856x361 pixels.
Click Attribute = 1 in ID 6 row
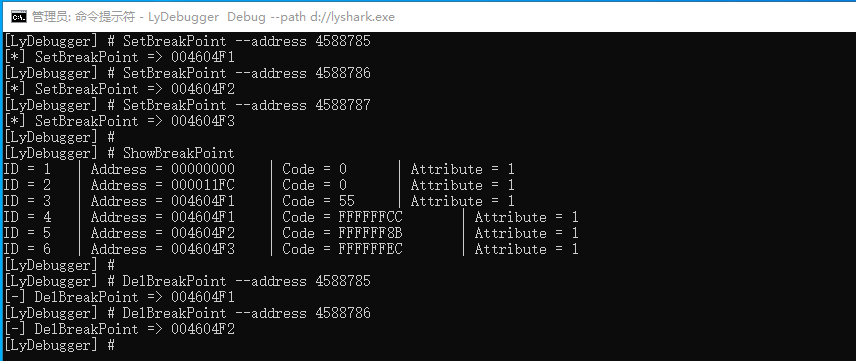[526, 249]
